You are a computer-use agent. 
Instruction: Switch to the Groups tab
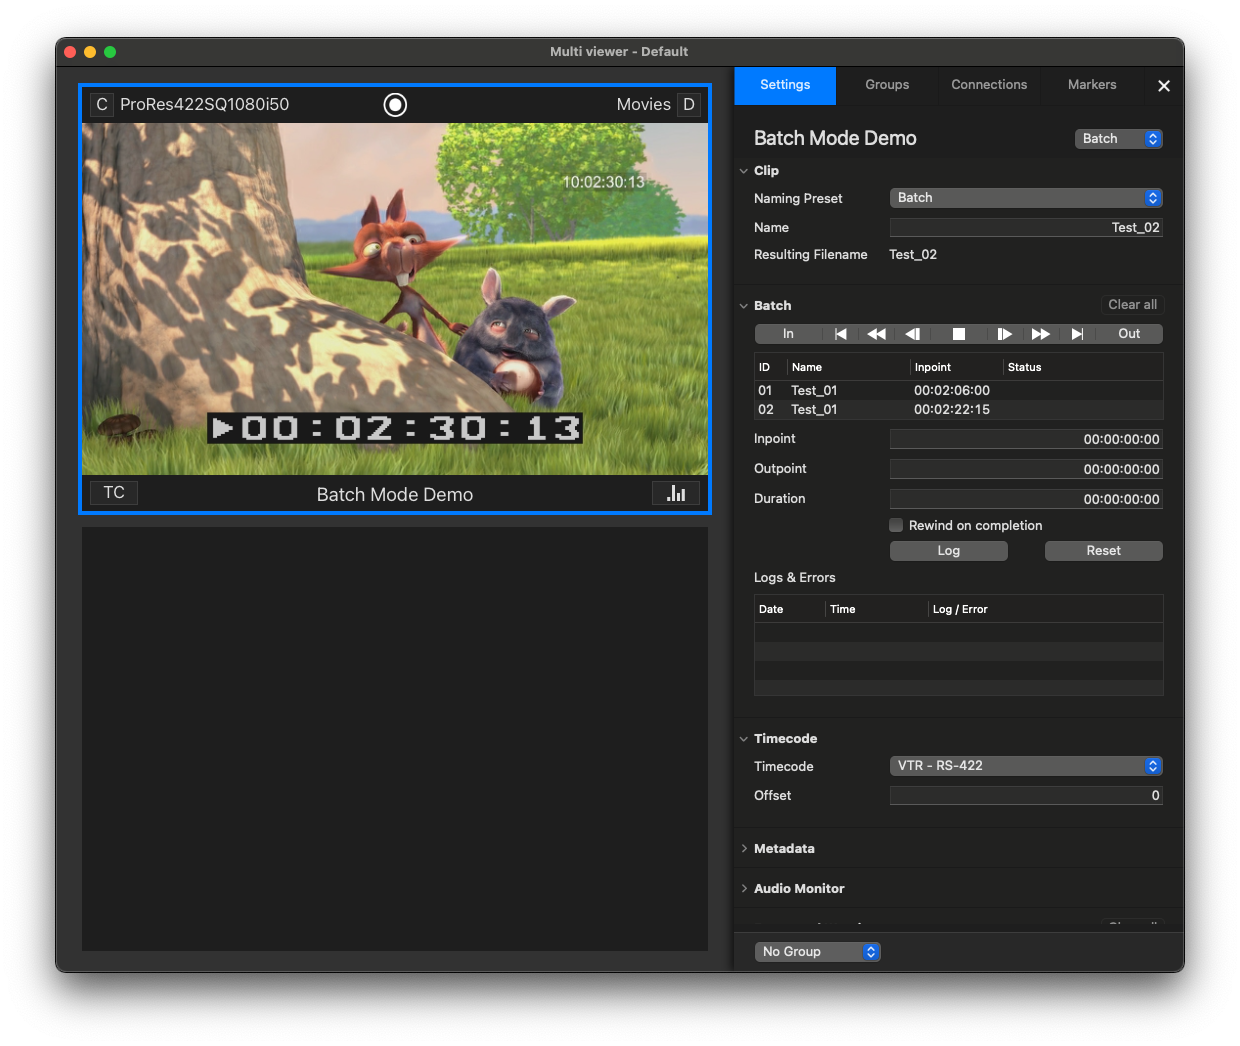[887, 85]
